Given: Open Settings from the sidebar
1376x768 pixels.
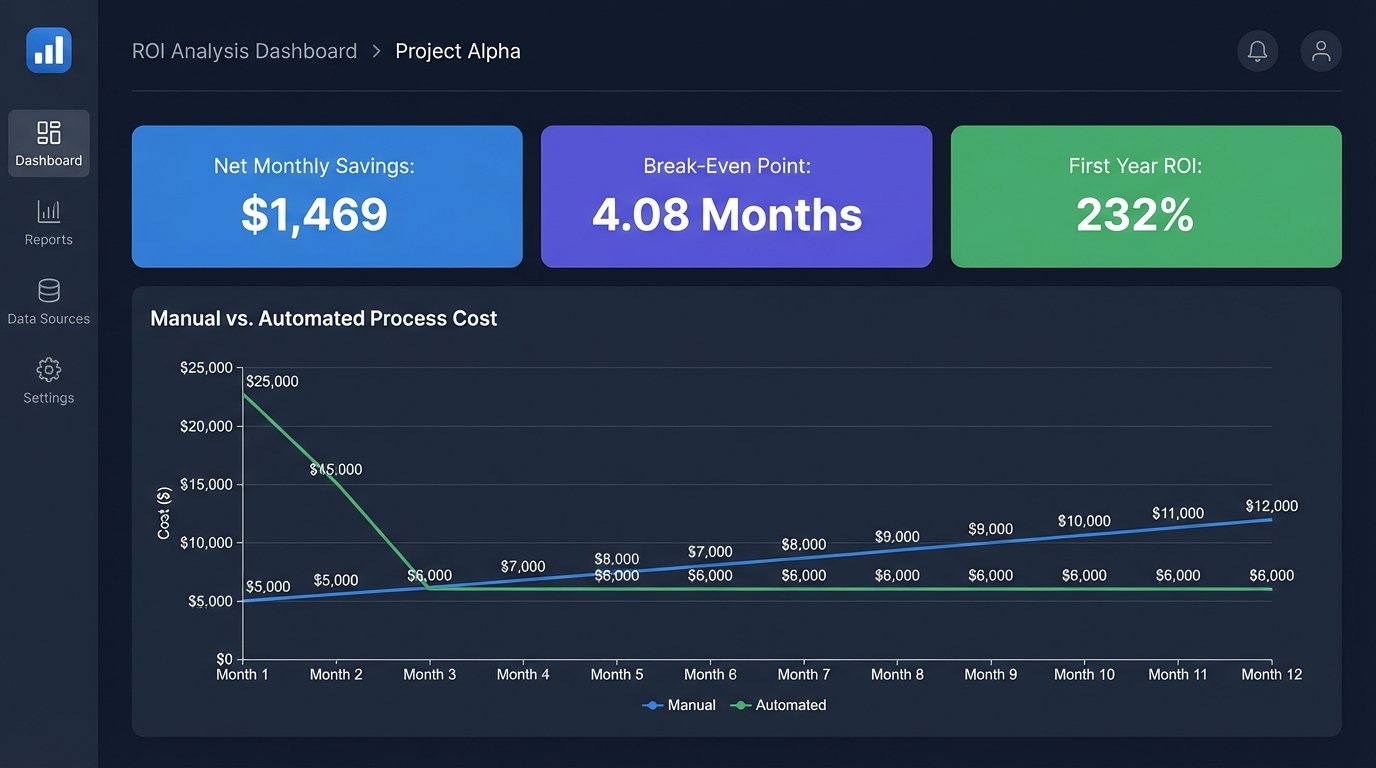Looking at the screenshot, I should click(48, 380).
